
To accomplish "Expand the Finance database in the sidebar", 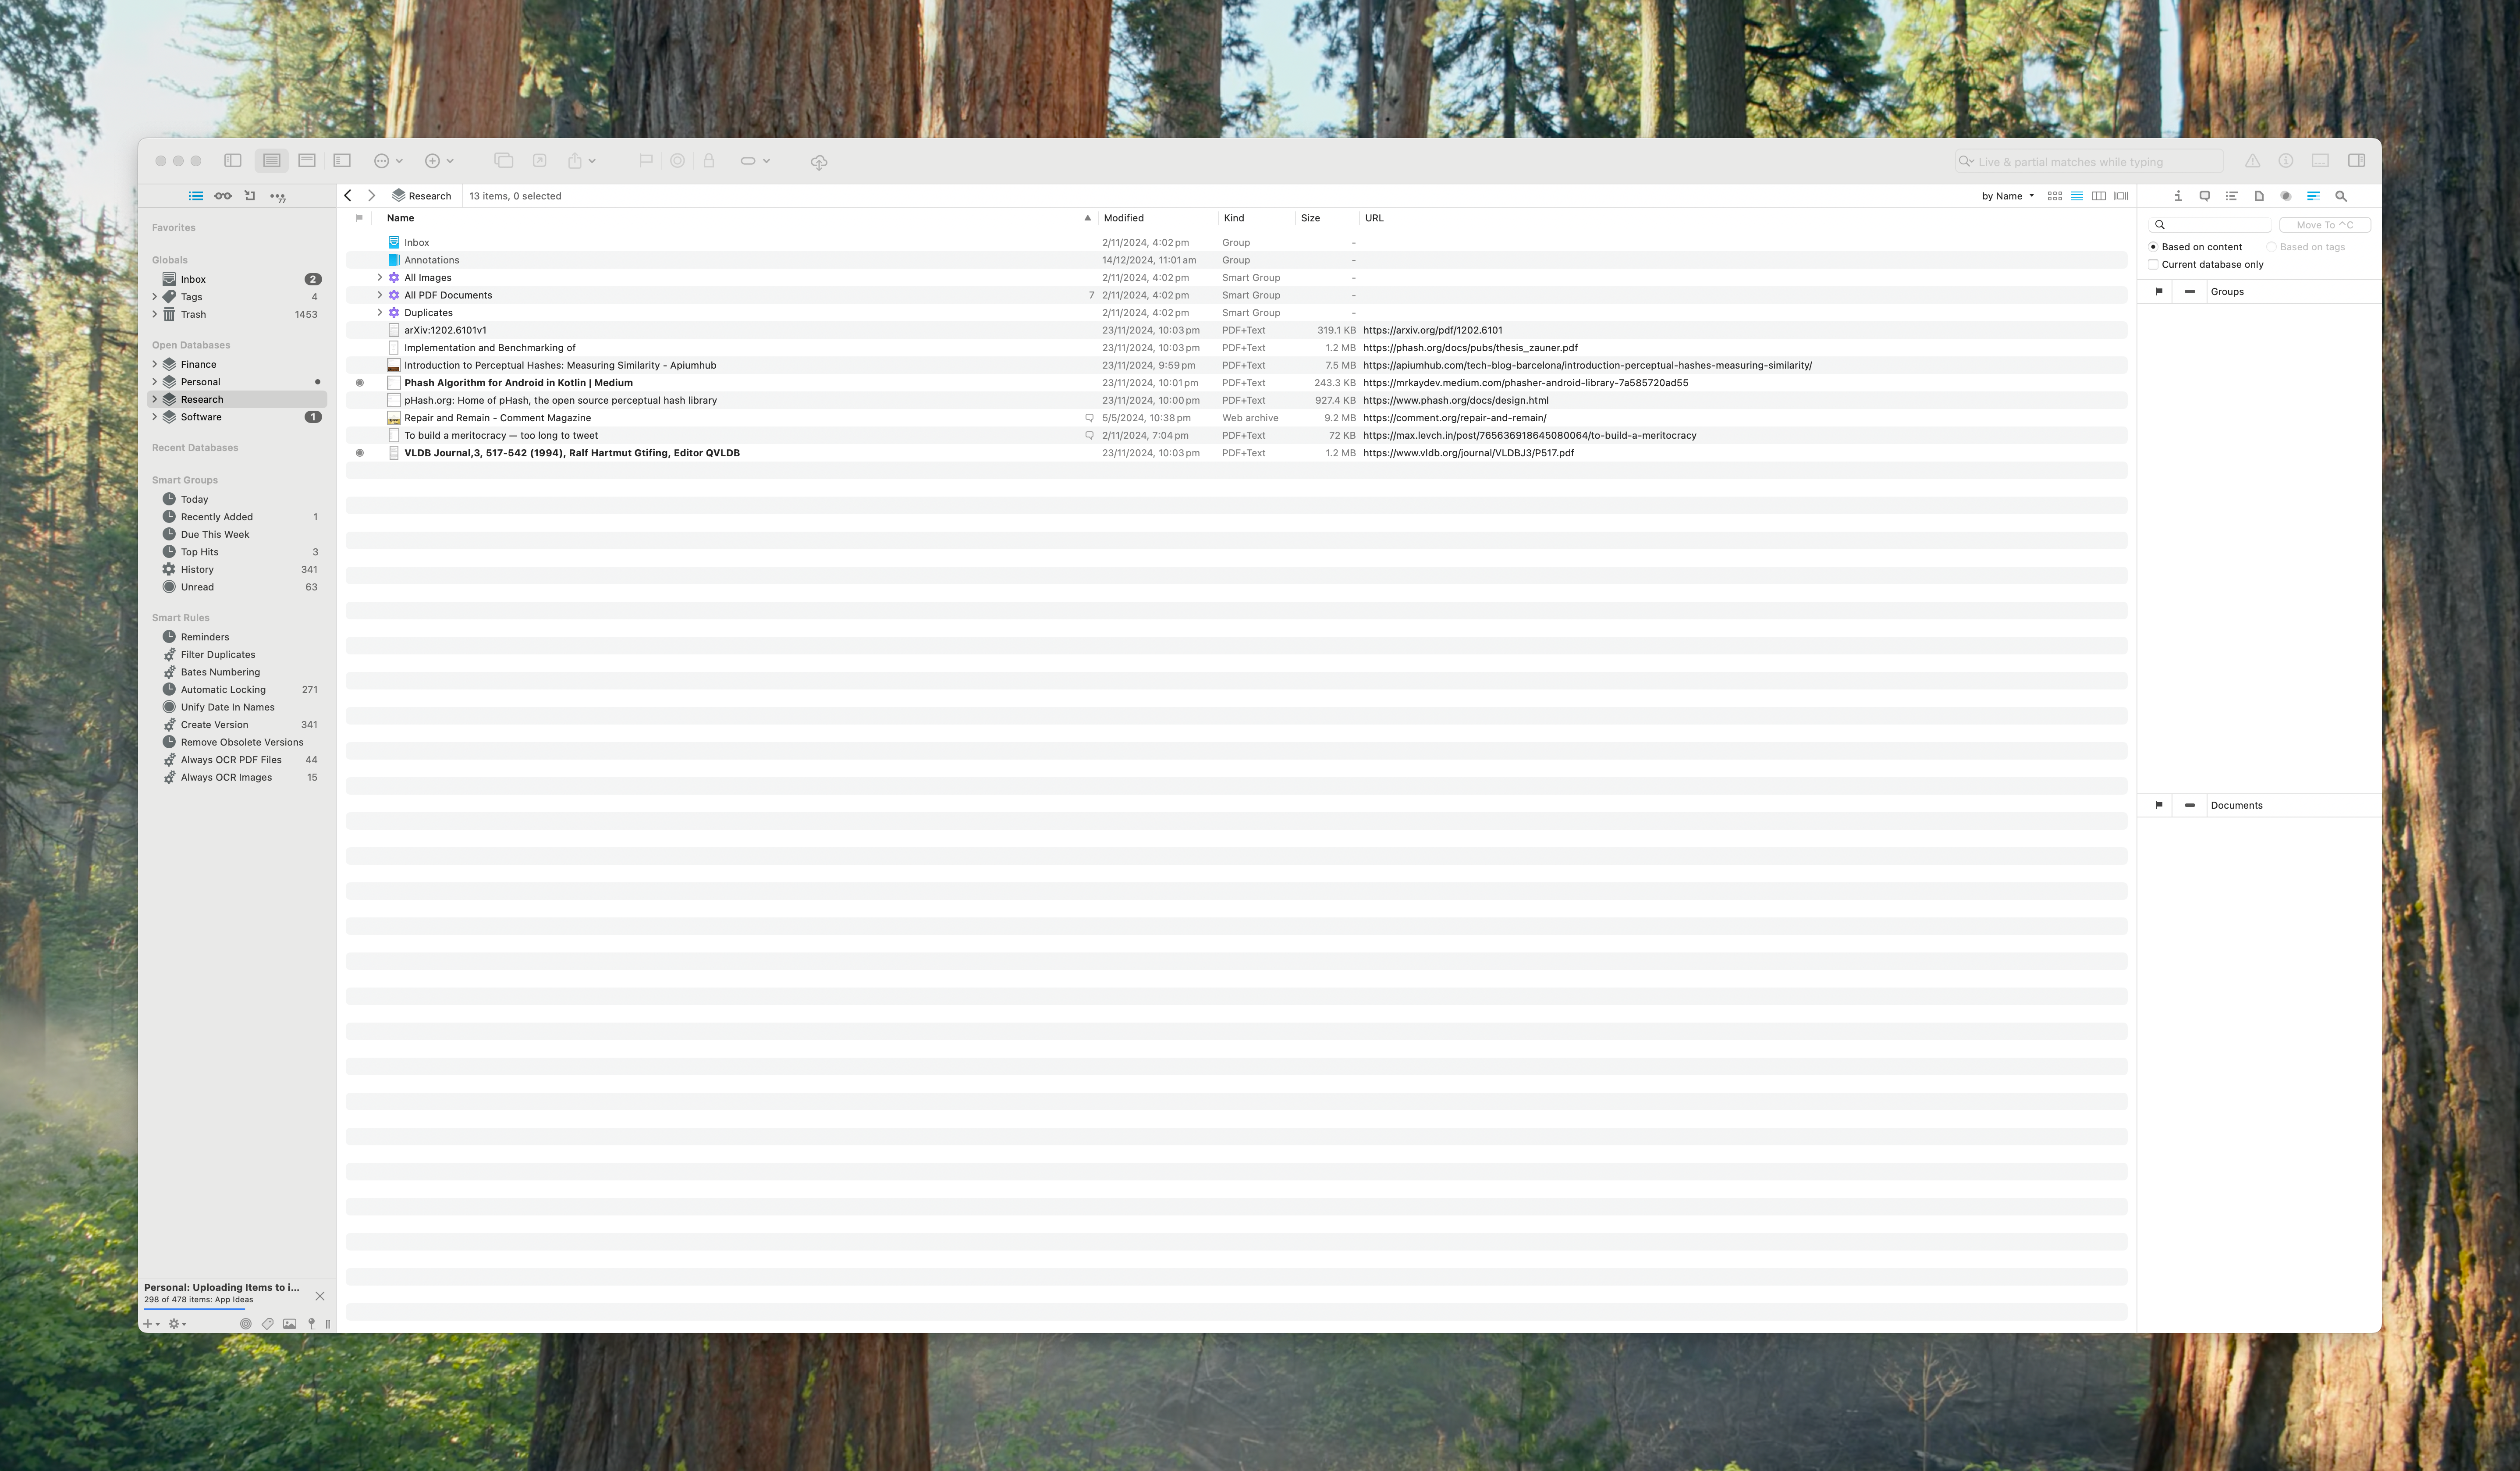I will point(155,364).
